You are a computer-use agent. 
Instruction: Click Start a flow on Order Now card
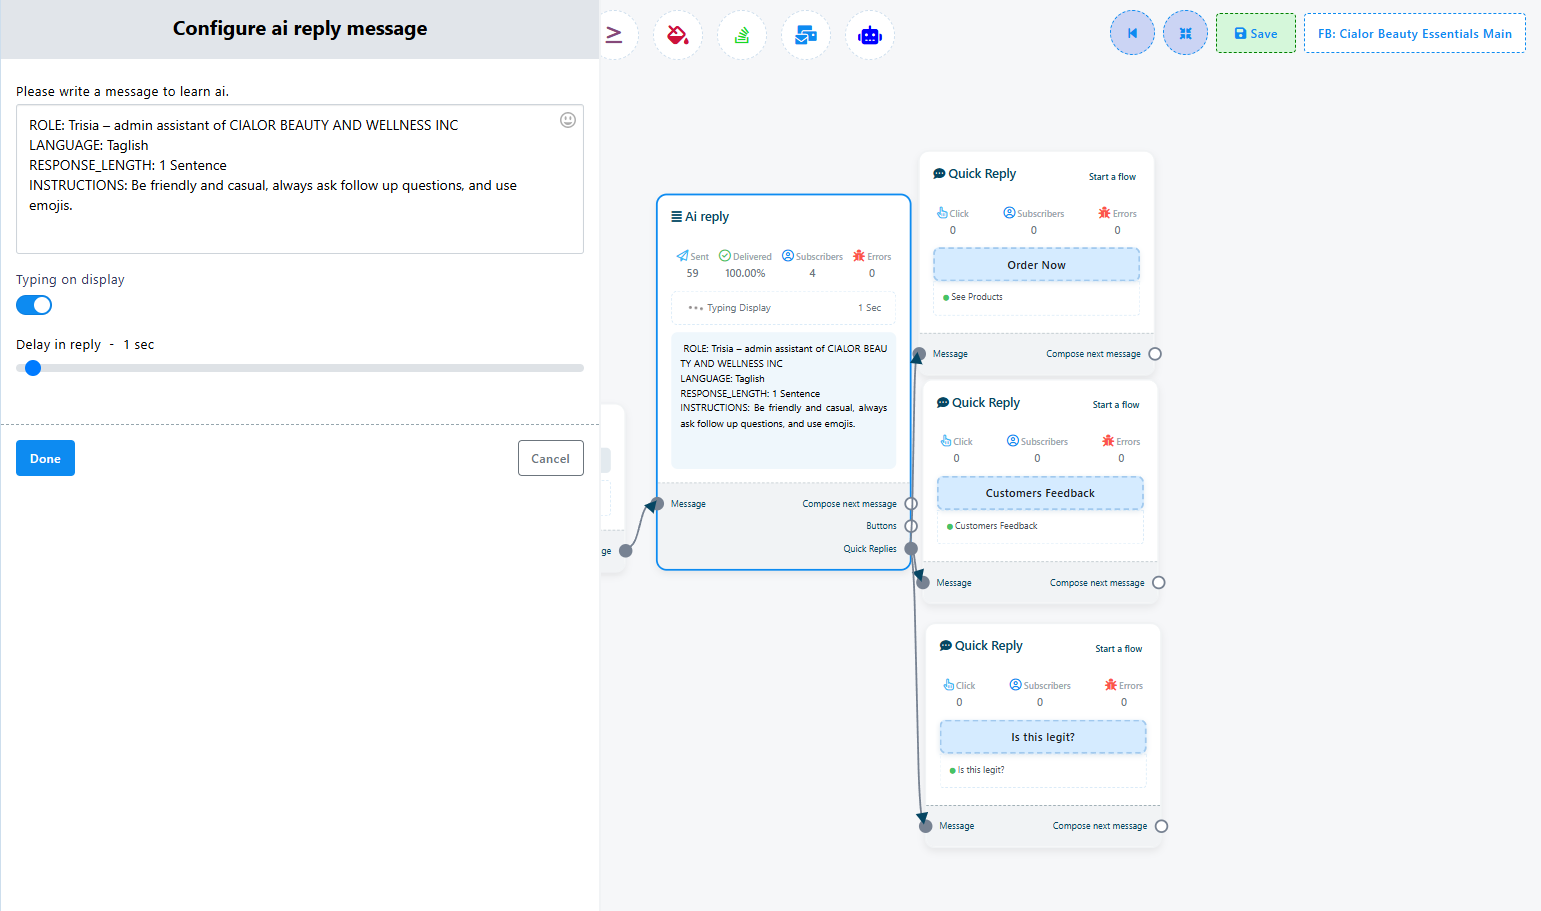[x=1112, y=177]
